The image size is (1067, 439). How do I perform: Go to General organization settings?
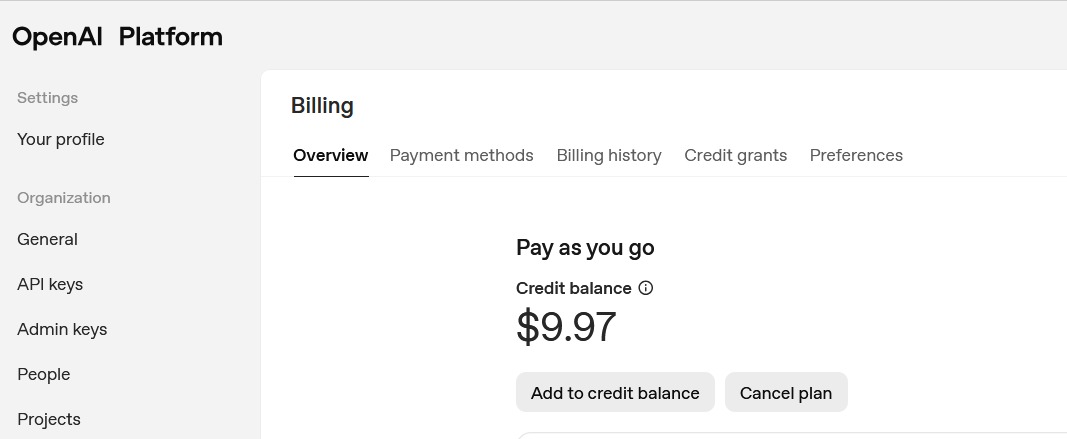(x=47, y=239)
